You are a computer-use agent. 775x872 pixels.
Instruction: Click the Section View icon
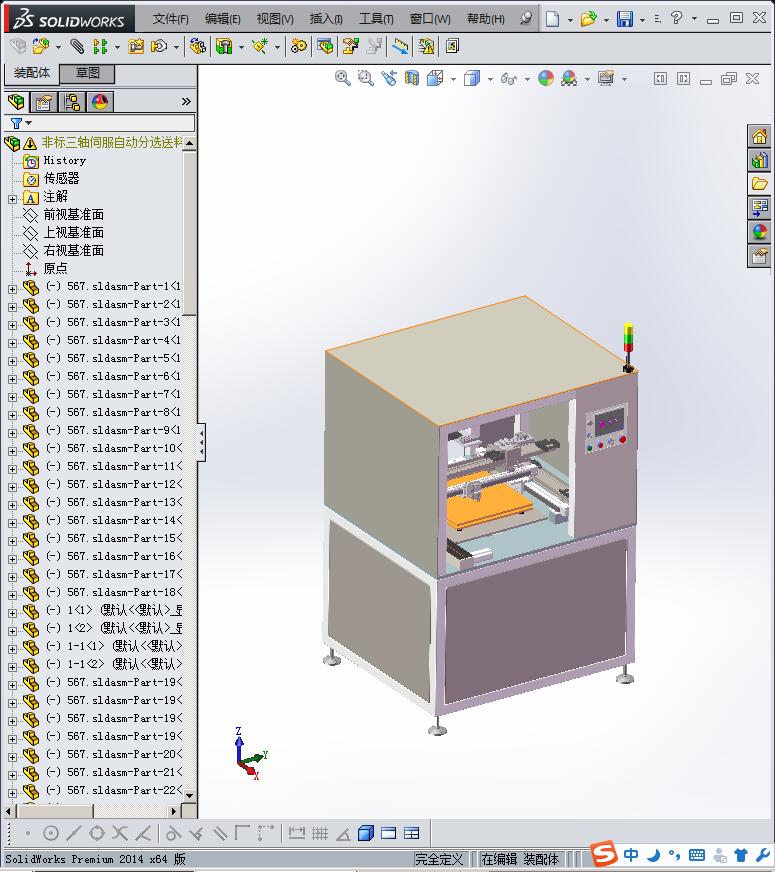411,78
